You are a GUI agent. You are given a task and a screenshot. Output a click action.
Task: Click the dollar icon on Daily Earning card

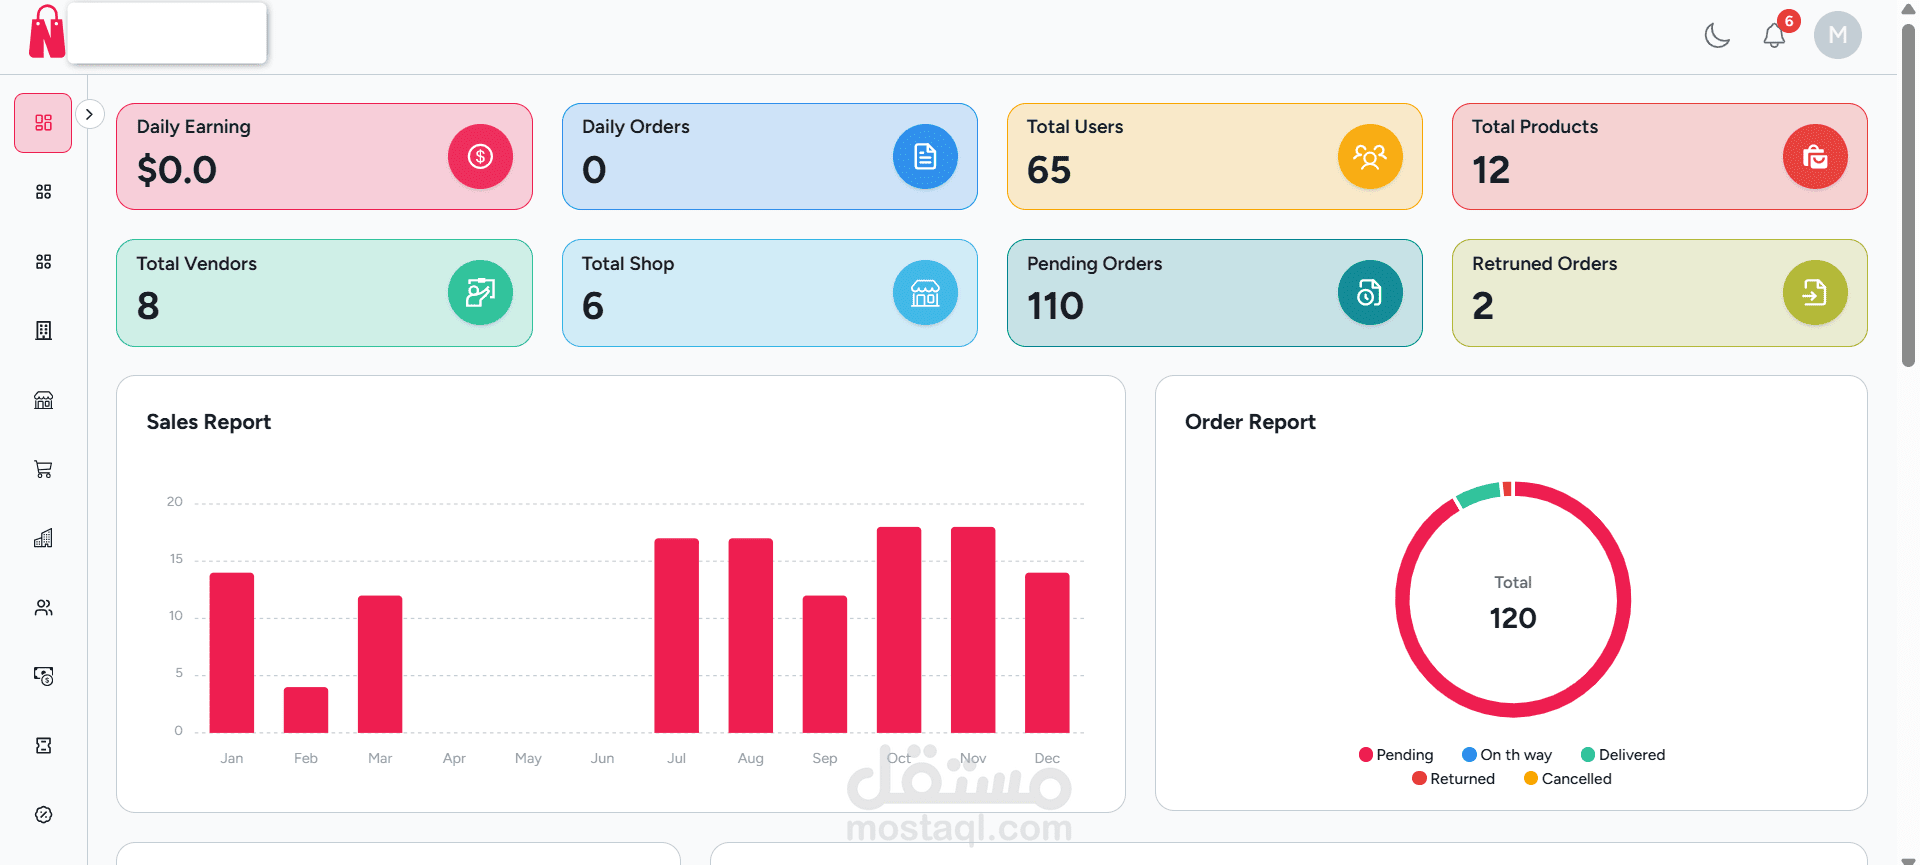(480, 156)
